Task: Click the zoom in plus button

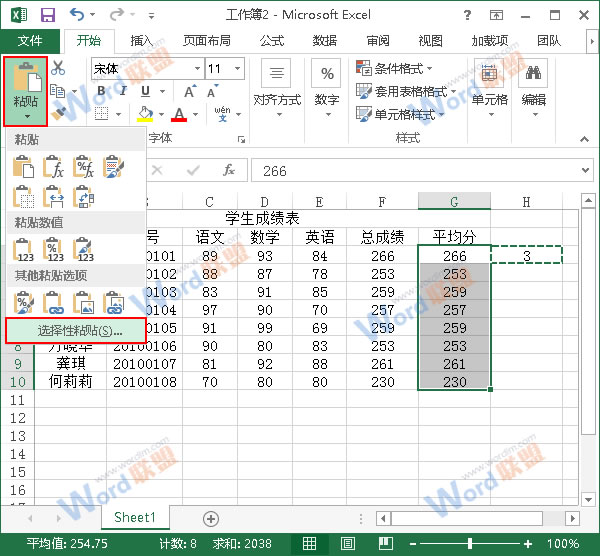Action: click(x=528, y=543)
